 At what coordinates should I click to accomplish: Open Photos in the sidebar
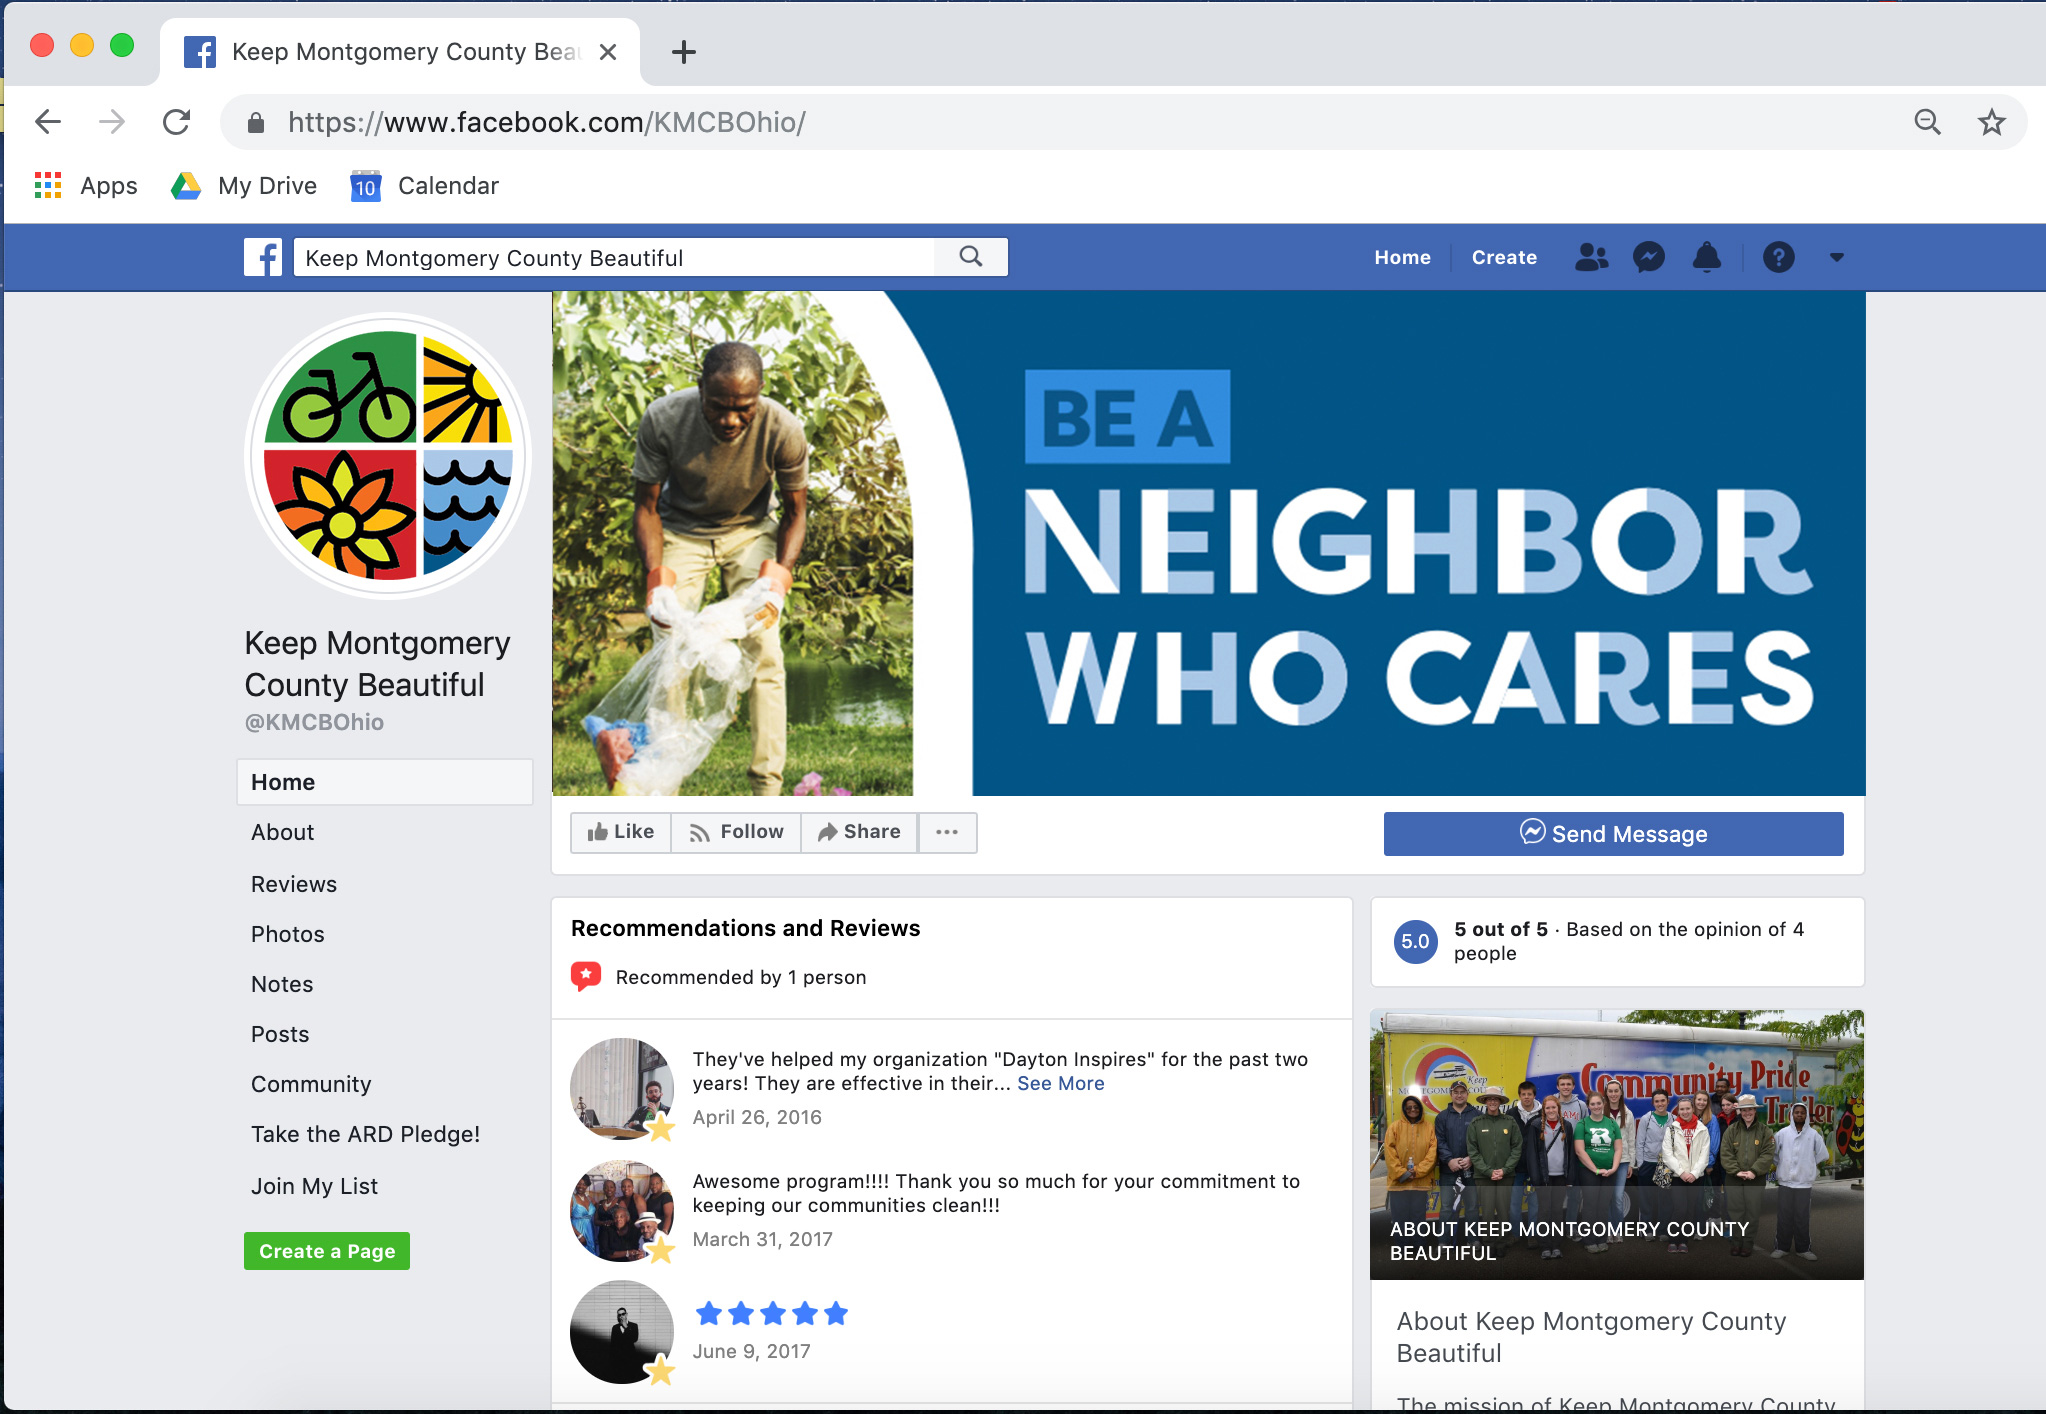point(288,934)
